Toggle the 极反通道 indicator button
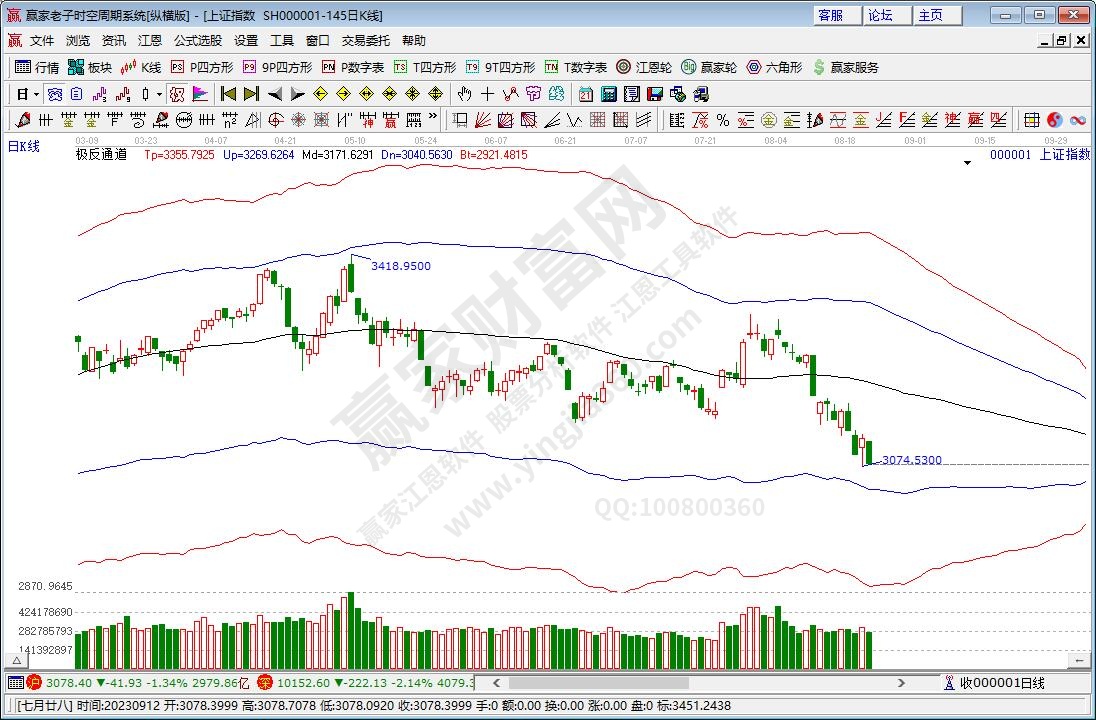The height and width of the screenshot is (720, 1096). 101,155
